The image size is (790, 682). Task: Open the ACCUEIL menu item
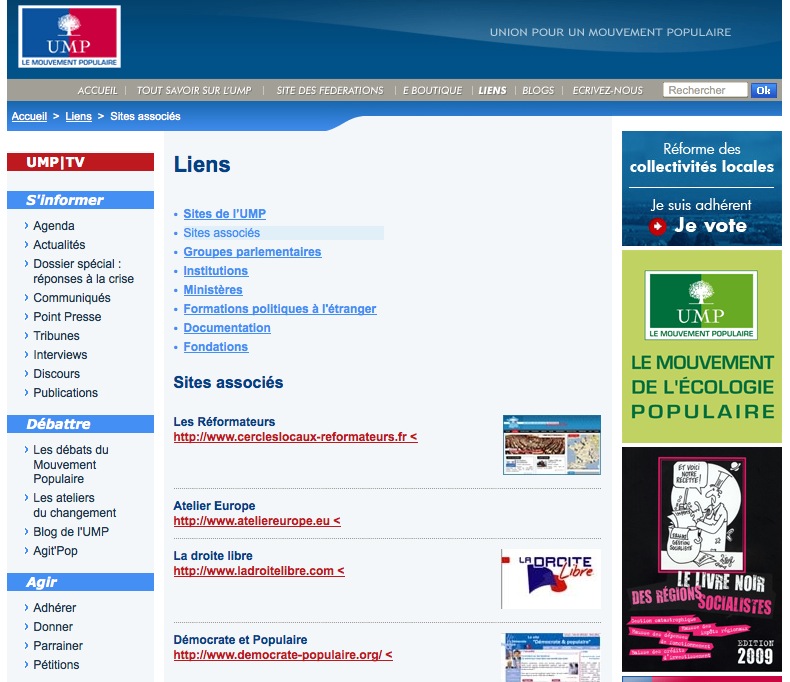tap(97, 90)
